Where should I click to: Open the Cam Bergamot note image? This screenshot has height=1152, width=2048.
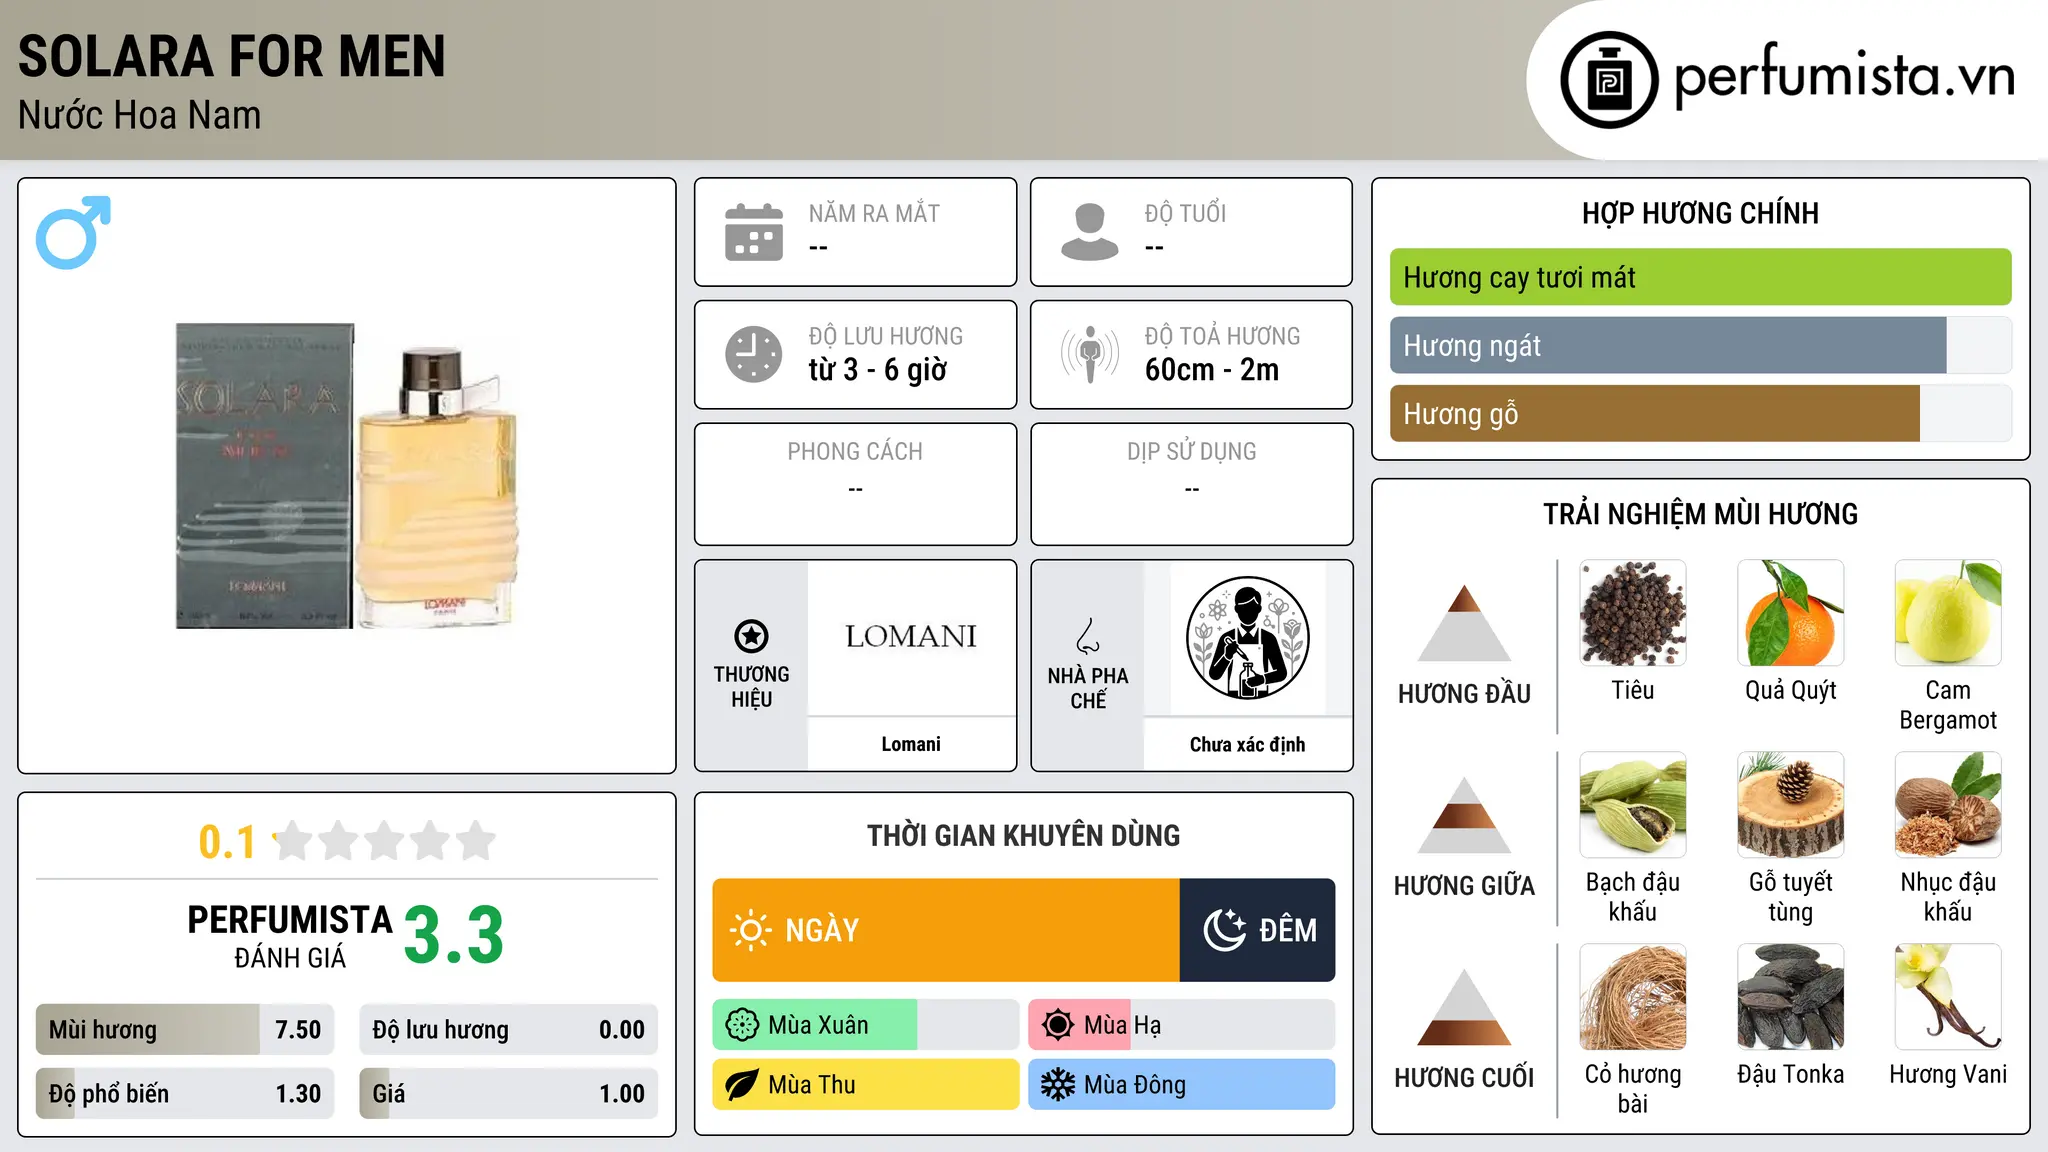(1948, 613)
